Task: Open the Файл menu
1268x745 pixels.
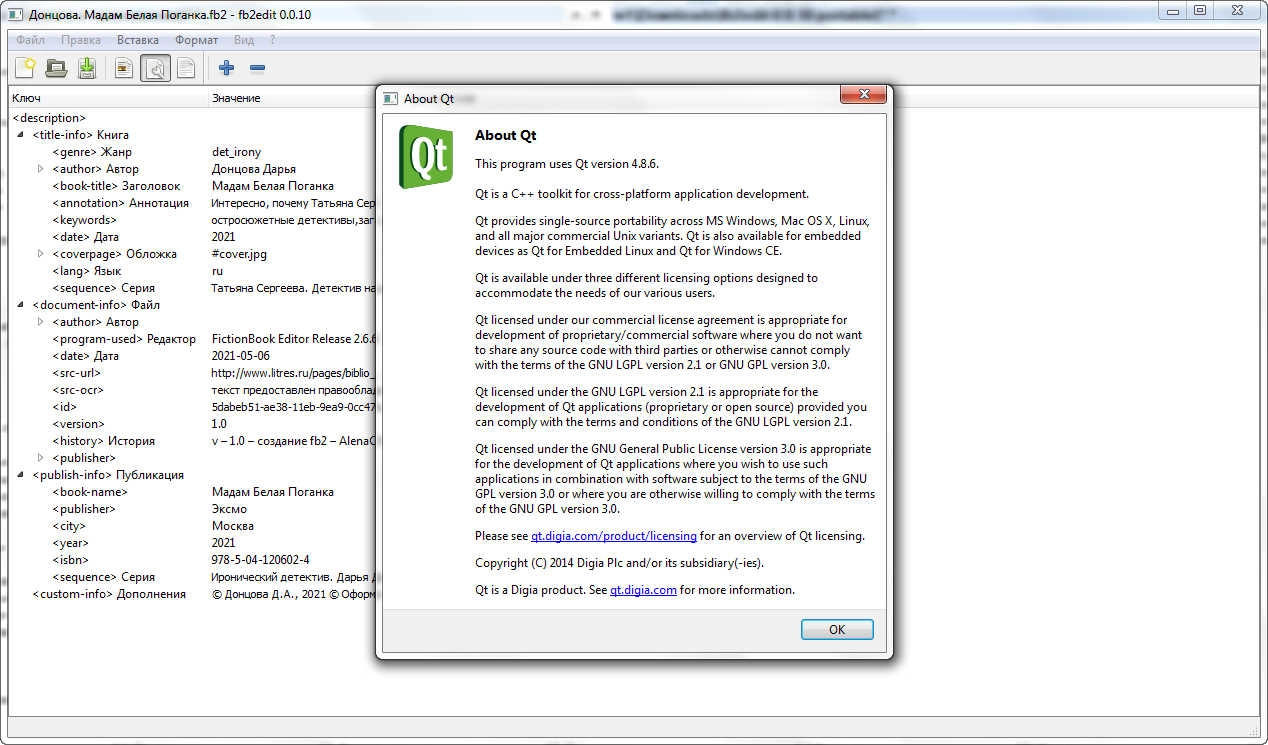Action: [30, 40]
